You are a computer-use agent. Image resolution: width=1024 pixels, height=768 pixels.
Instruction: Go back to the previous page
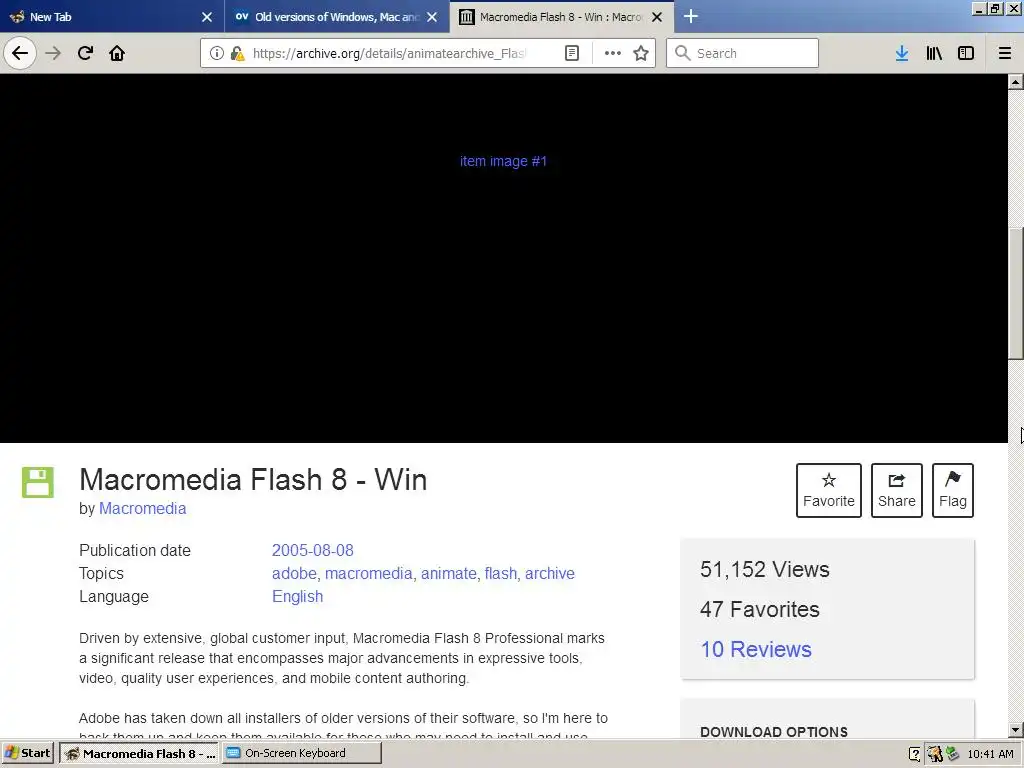[x=20, y=53]
